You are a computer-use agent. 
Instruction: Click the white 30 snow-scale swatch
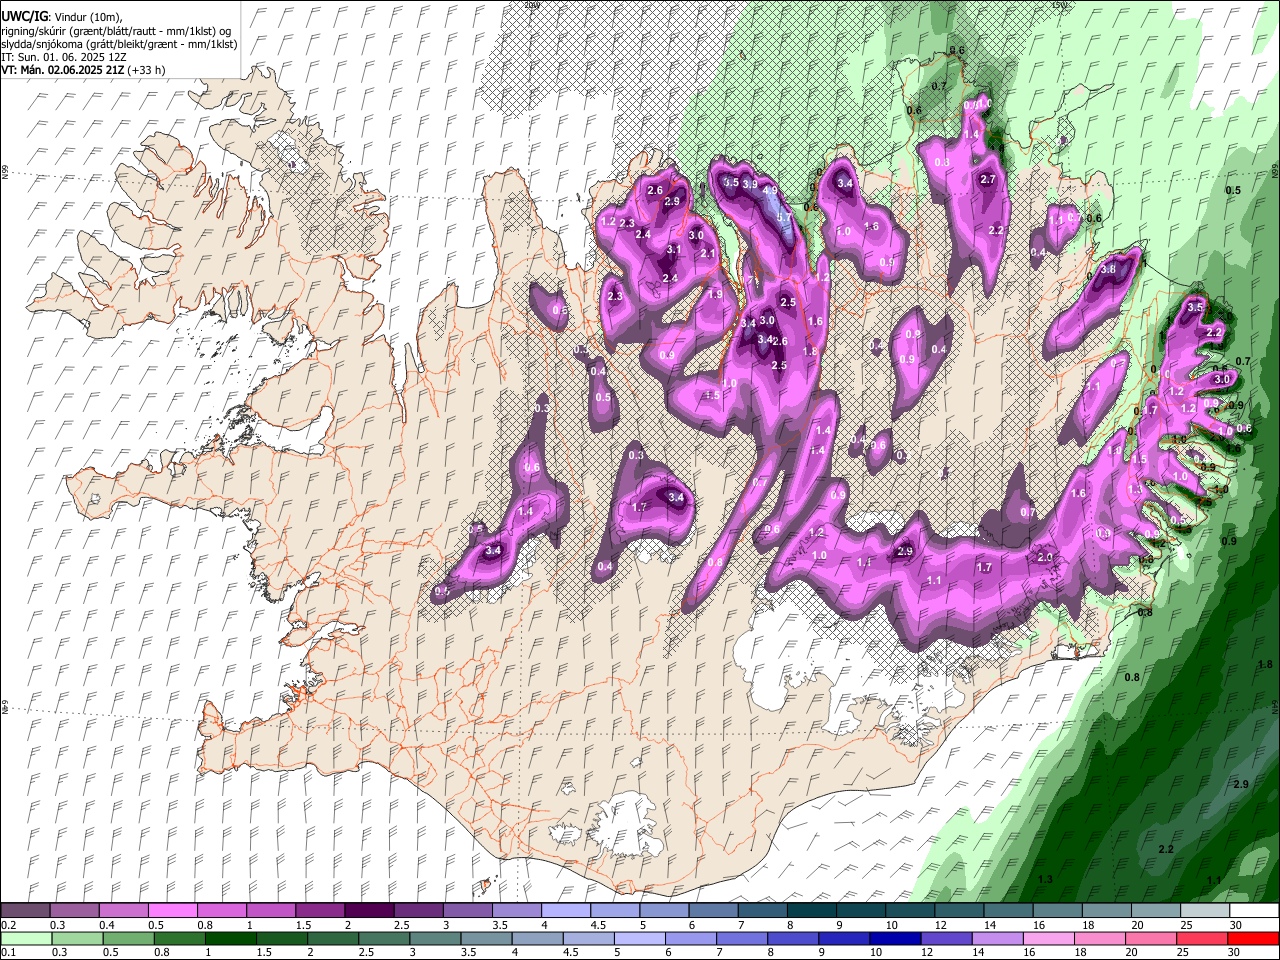pyautogui.click(x=1253, y=911)
